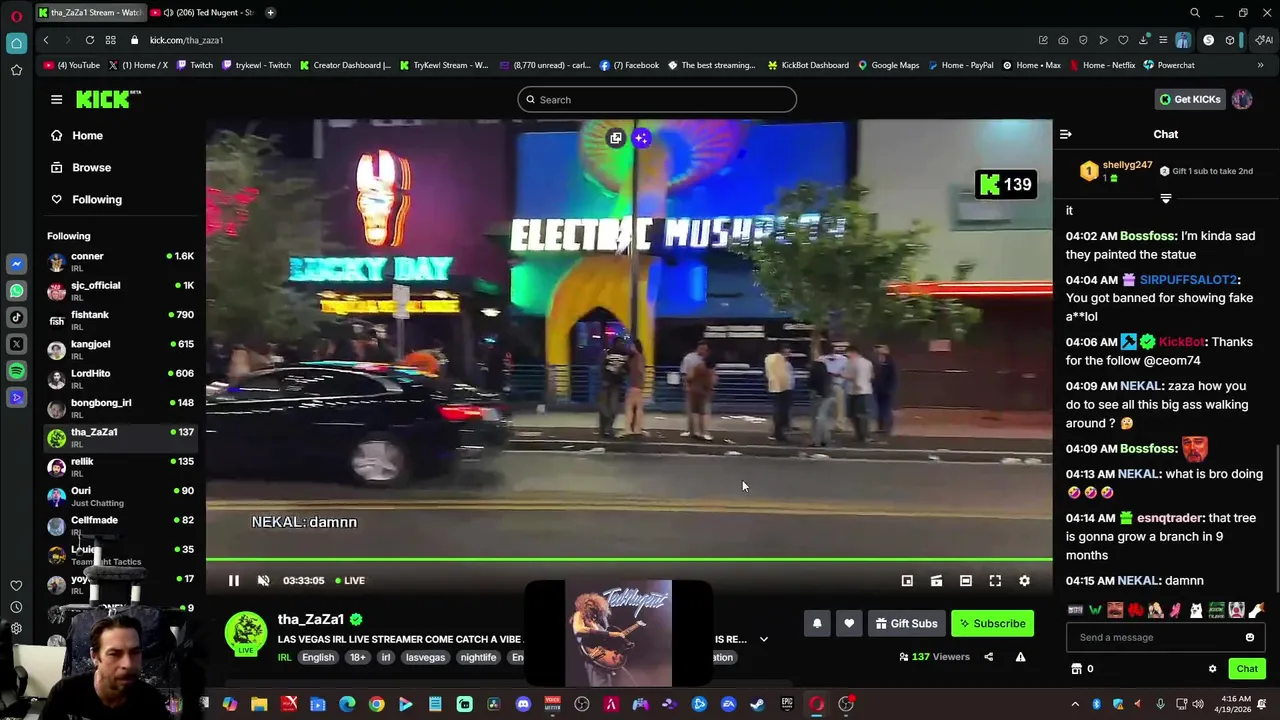Screen dimensions: 1280x720
Task: Pause the live stream video
Action: [x=234, y=581]
